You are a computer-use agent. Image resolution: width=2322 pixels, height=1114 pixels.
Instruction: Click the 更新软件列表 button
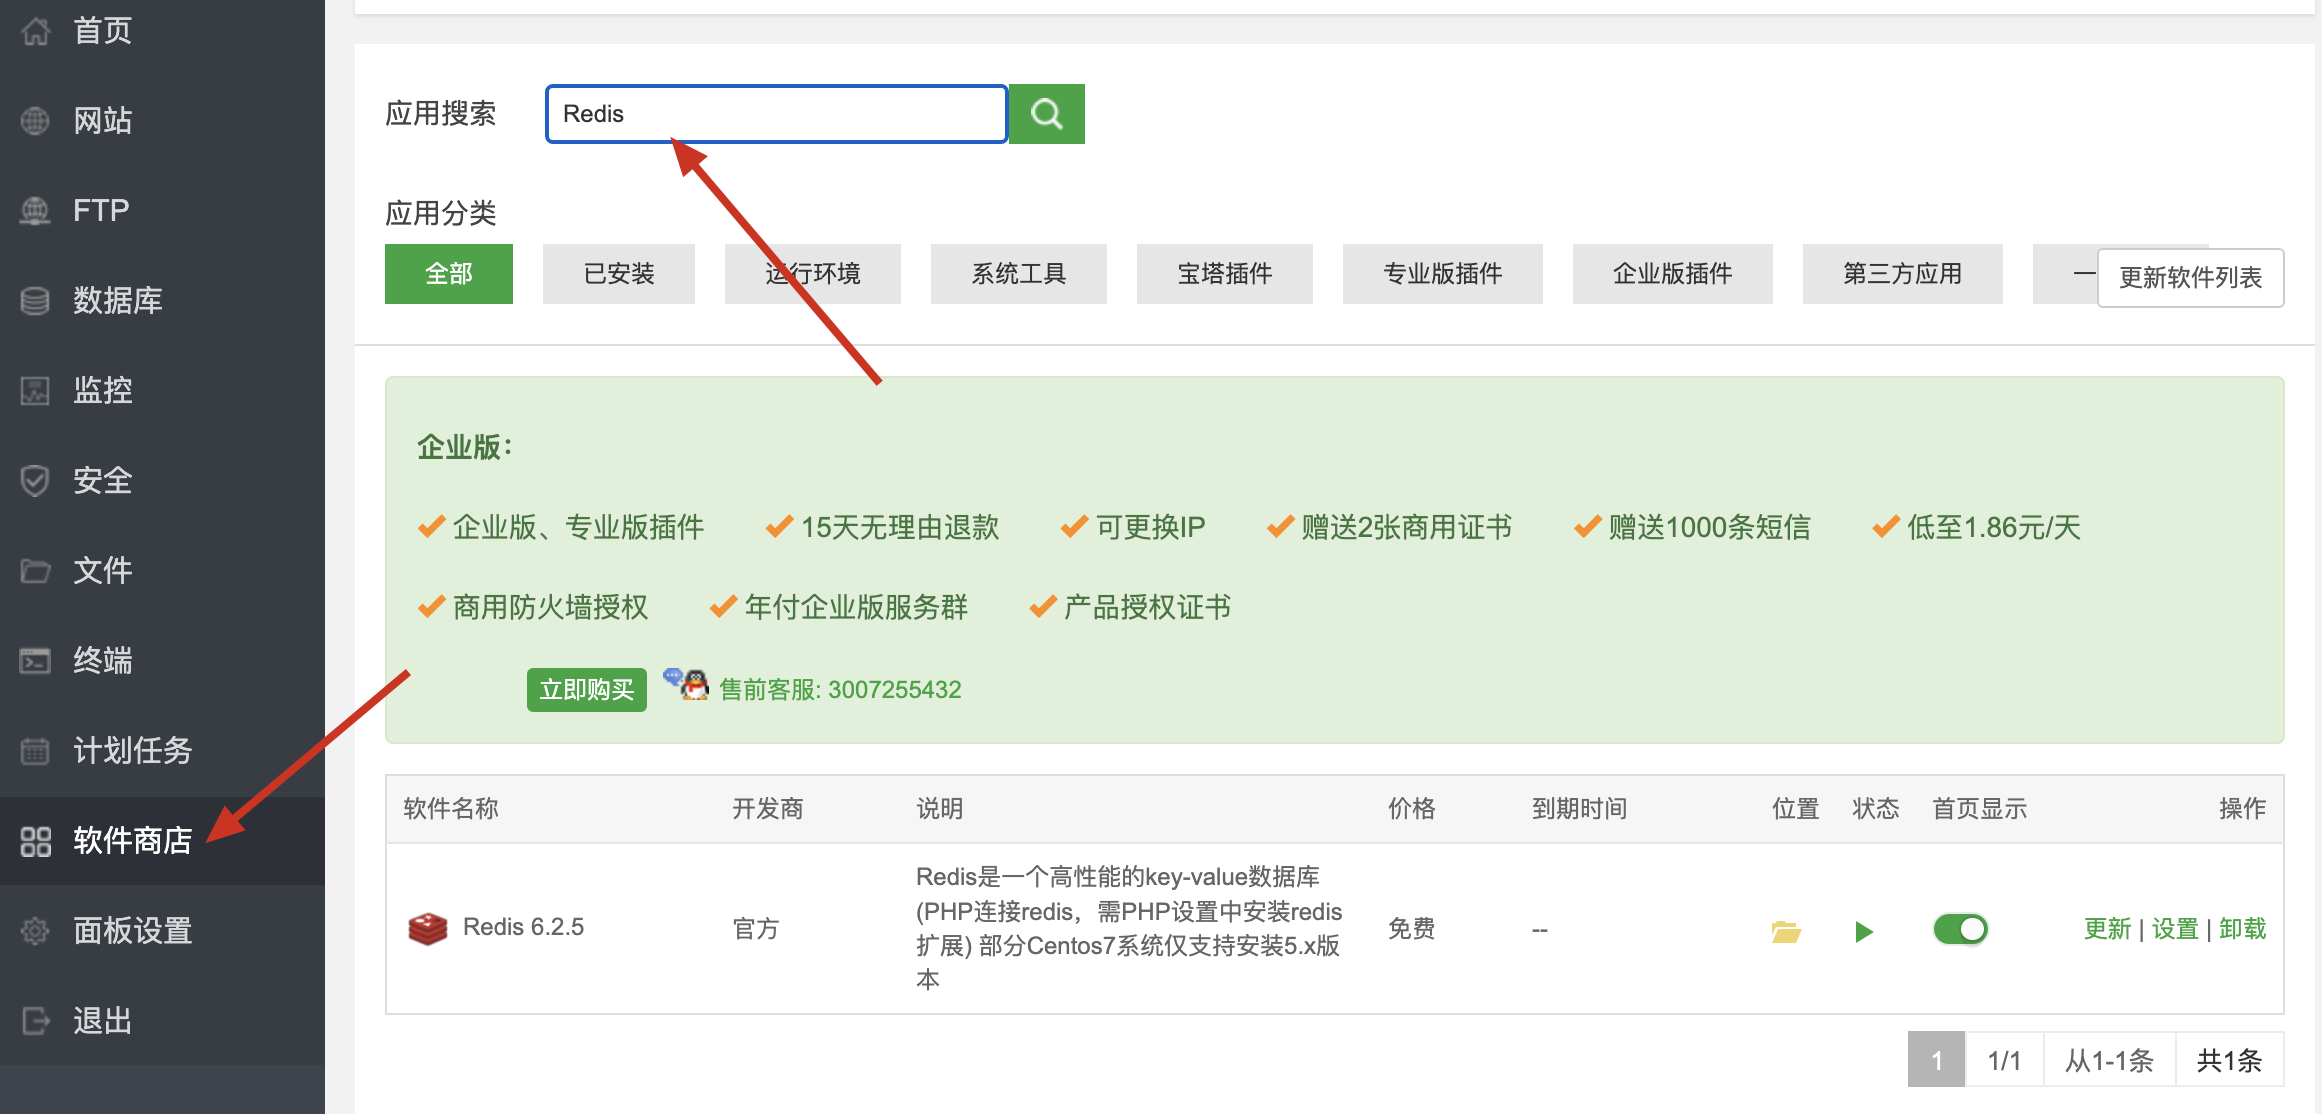[2189, 278]
